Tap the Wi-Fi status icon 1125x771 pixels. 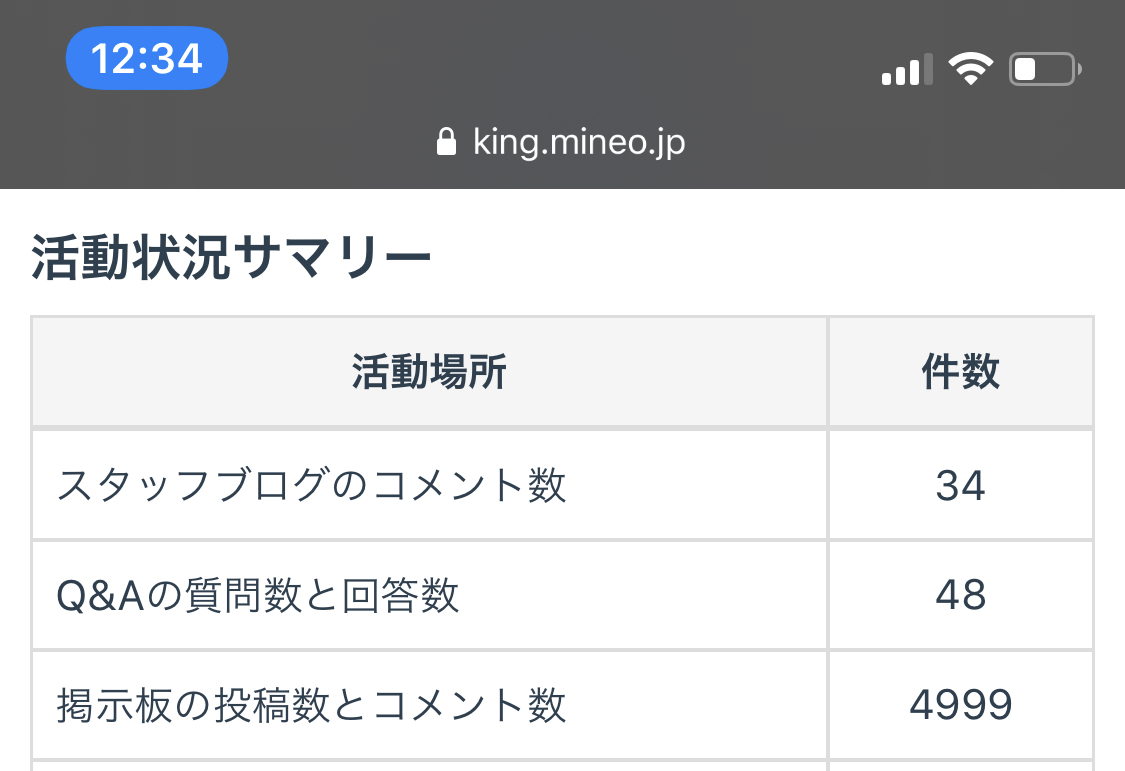click(970, 69)
